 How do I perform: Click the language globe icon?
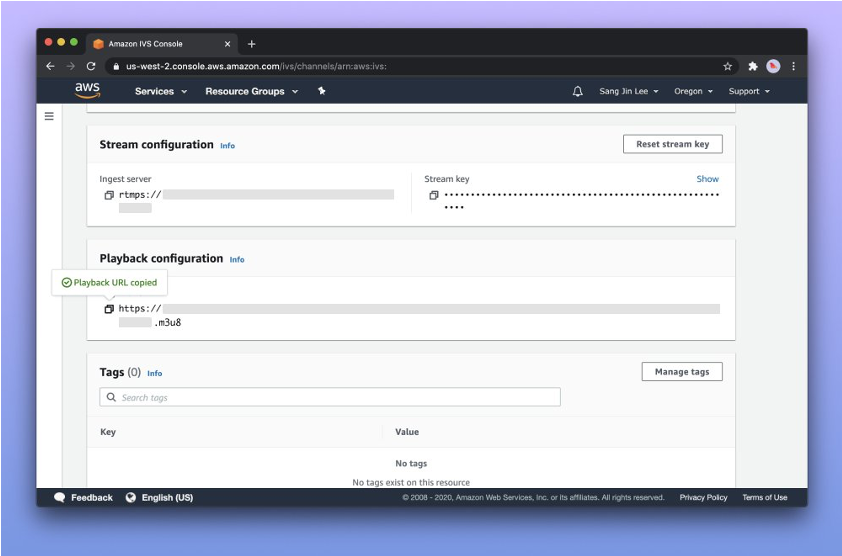[130, 497]
